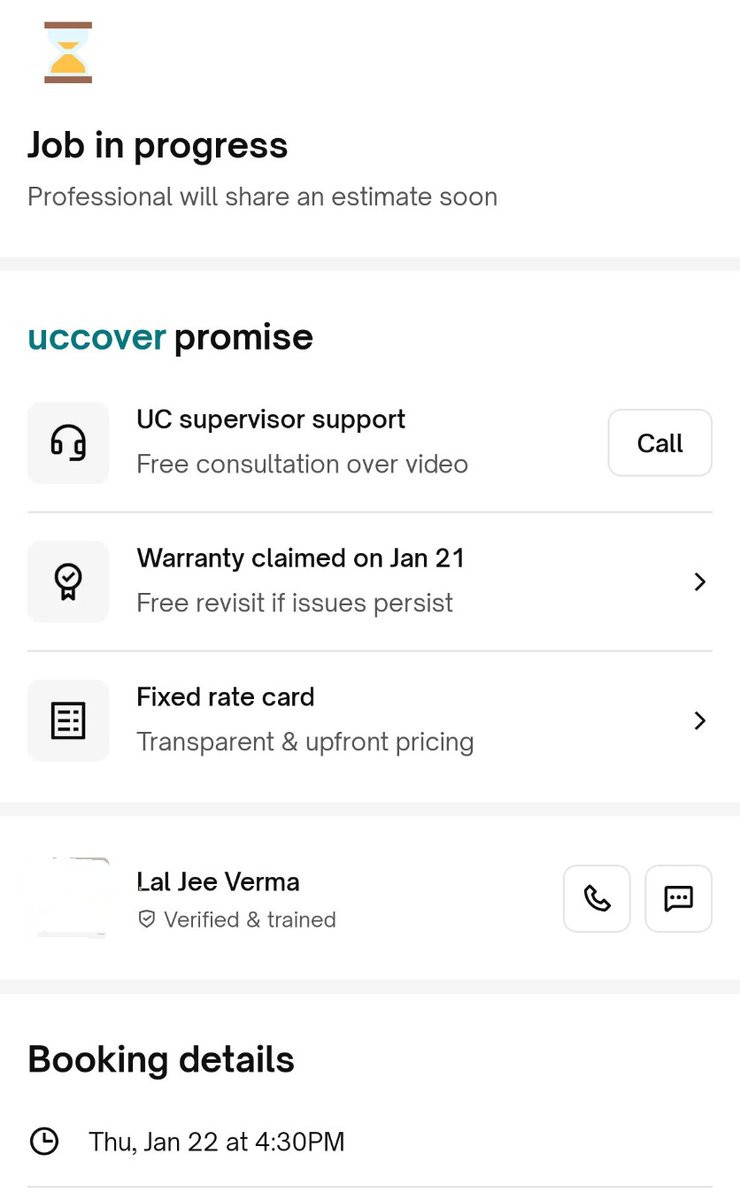This screenshot has height=1200, width=740.
Task: Tap the professional's profile photo
Action: pyautogui.click(x=68, y=897)
